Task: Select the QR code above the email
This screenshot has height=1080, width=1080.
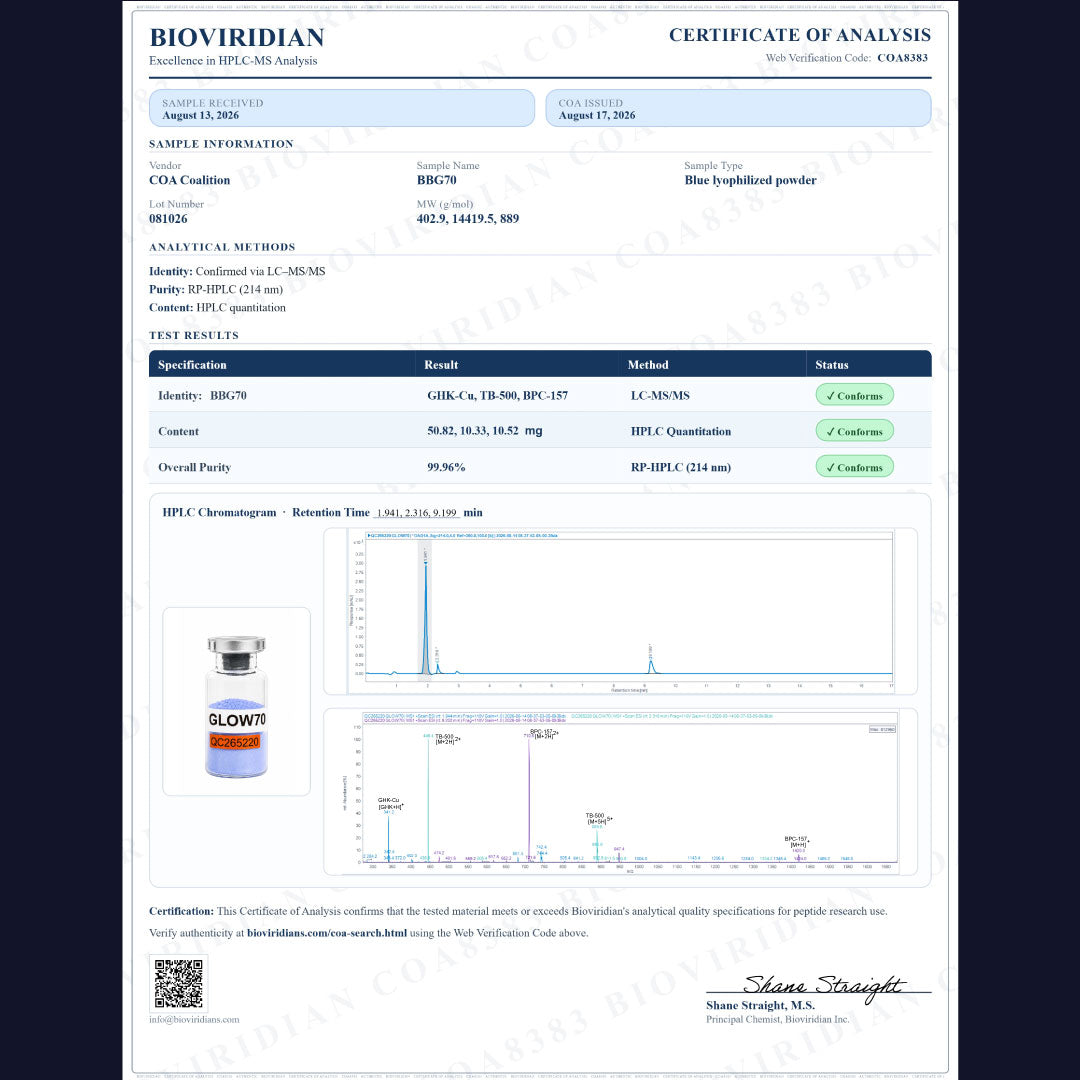Action: [x=178, y=983]
